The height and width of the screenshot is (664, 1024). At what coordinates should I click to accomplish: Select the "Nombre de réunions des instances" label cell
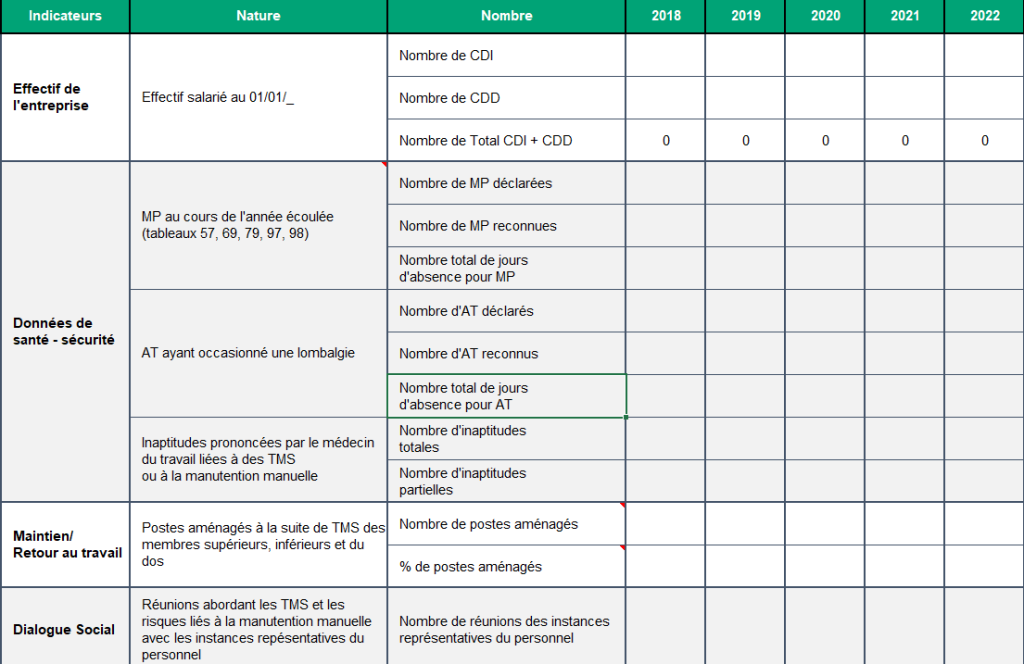(506, 629)
